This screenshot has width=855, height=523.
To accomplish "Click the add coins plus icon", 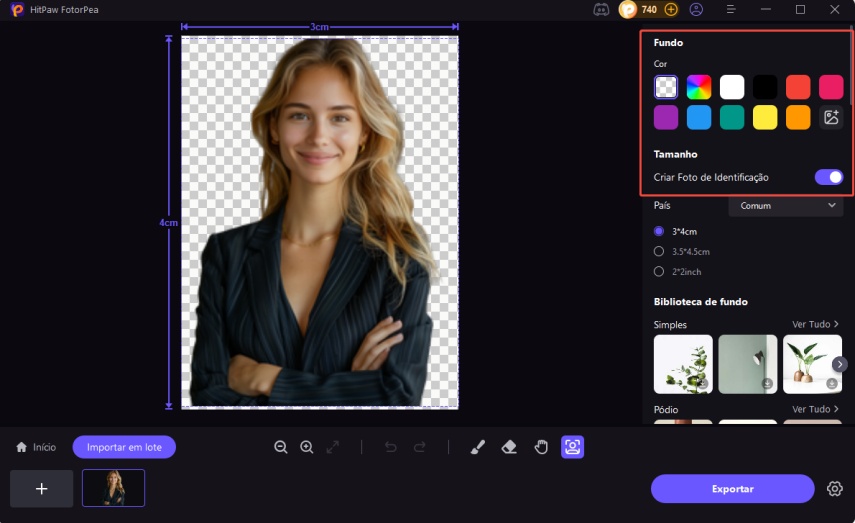I will click(x=671, y=10).
